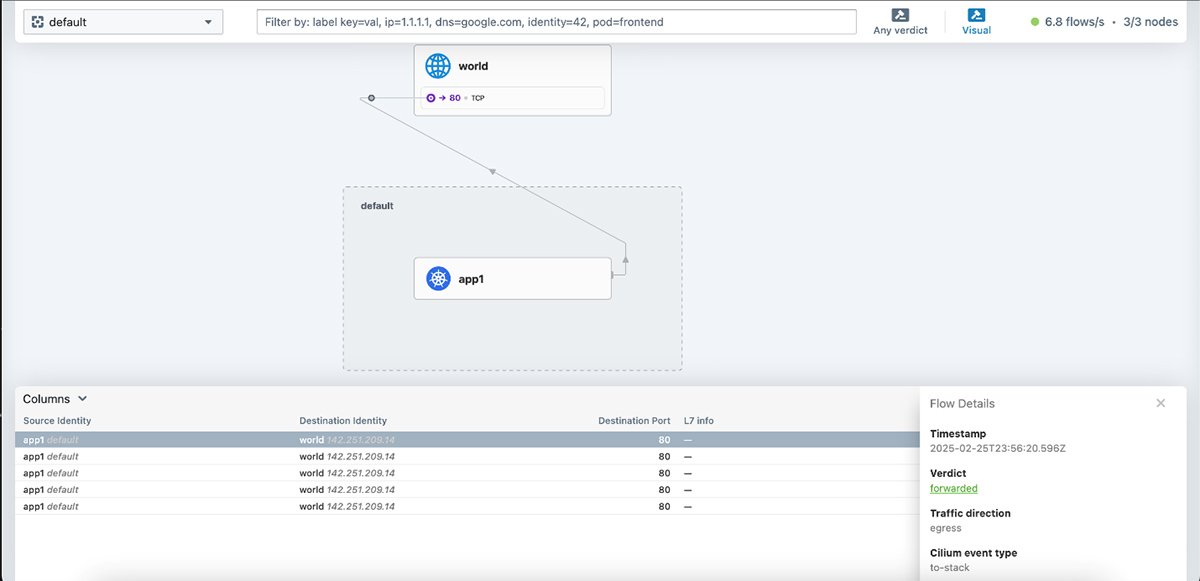Click the gavel icon above Any verdict

[899, 16]
